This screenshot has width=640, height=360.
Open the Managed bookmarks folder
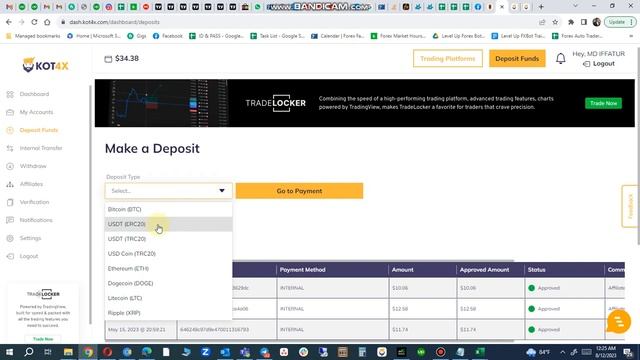pyautogui.click(x=33, y=36)
